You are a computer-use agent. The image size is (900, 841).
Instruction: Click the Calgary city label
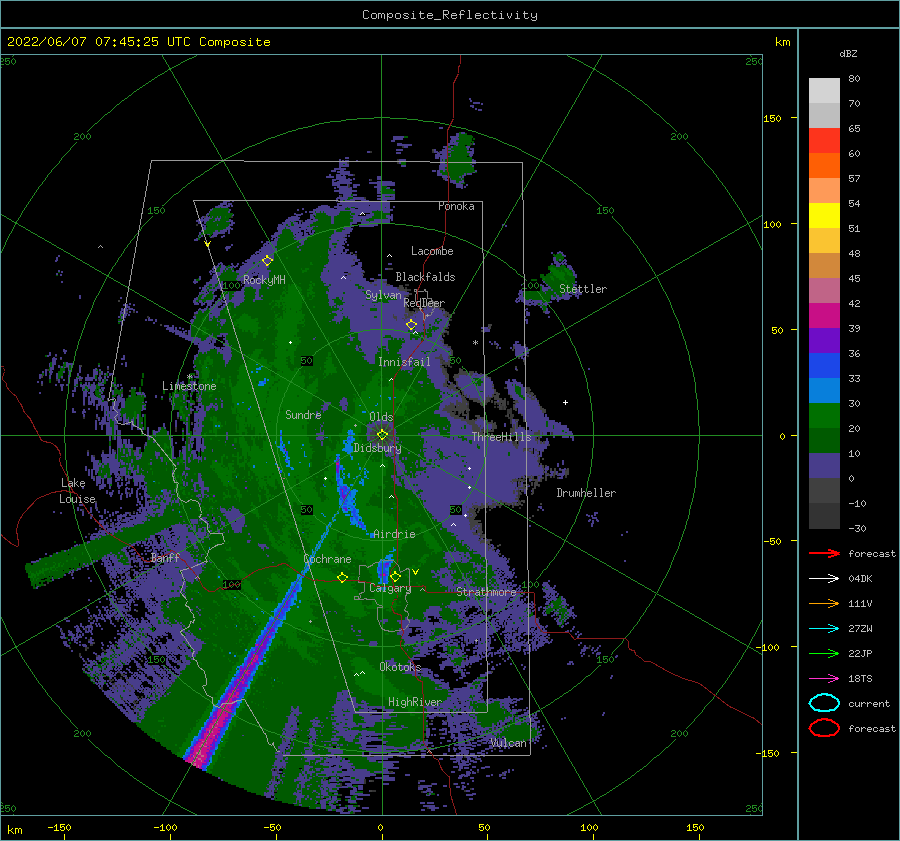tap(390, 588)
